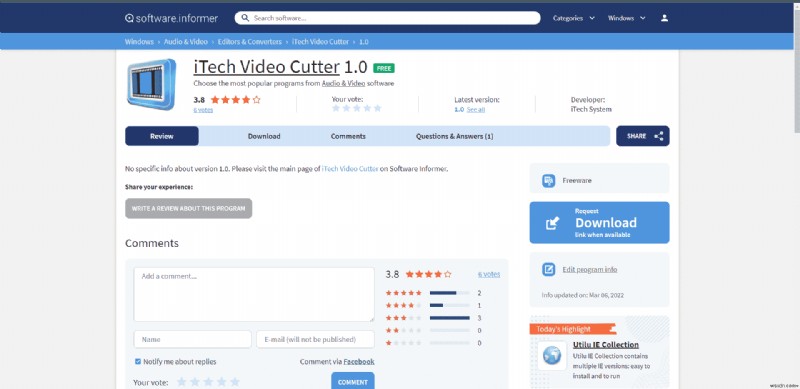Click the three-star rating bar
The width and height of the screenshot is (800, 389).
point(449,318)
